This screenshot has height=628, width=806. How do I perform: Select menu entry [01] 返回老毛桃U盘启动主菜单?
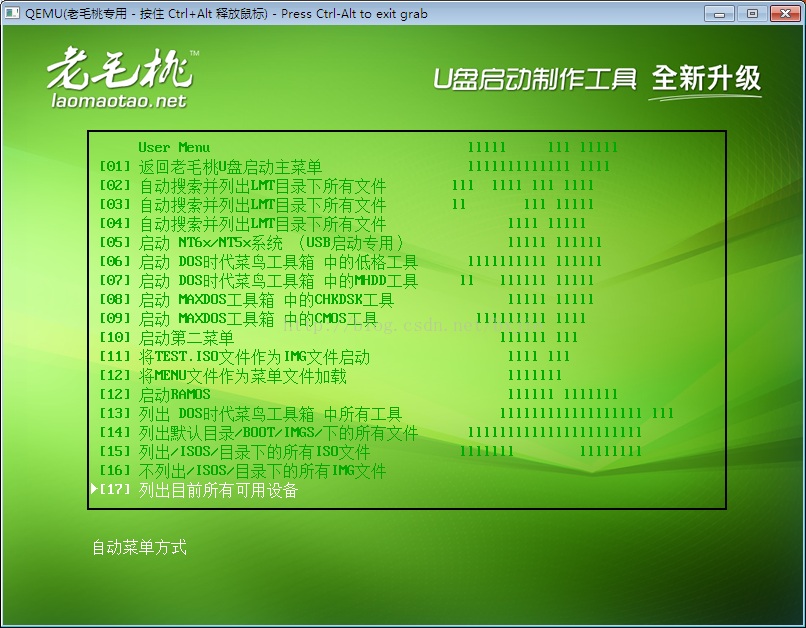pos(211,167)
